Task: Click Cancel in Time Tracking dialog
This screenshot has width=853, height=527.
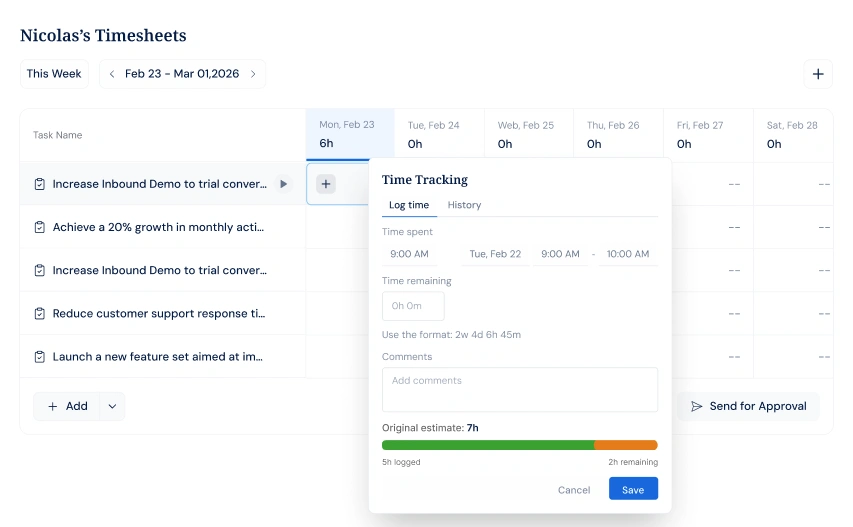Action: tap(574, 489)
